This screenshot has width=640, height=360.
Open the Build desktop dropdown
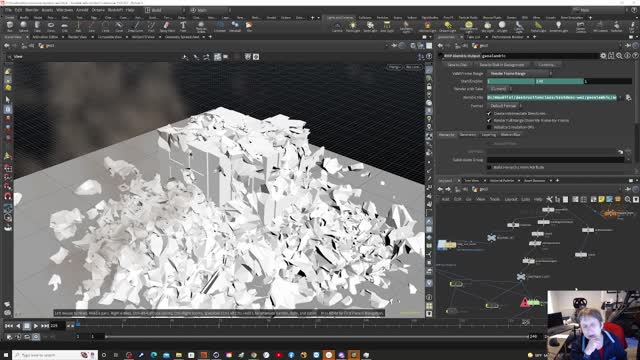point(164,10)
